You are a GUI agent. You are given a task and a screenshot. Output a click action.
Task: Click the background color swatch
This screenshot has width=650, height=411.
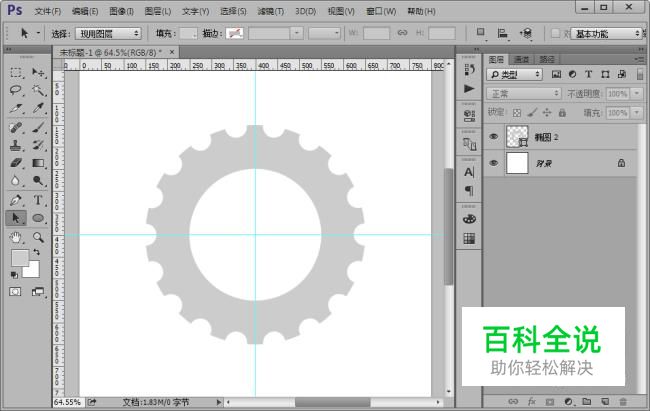point(34,271)
